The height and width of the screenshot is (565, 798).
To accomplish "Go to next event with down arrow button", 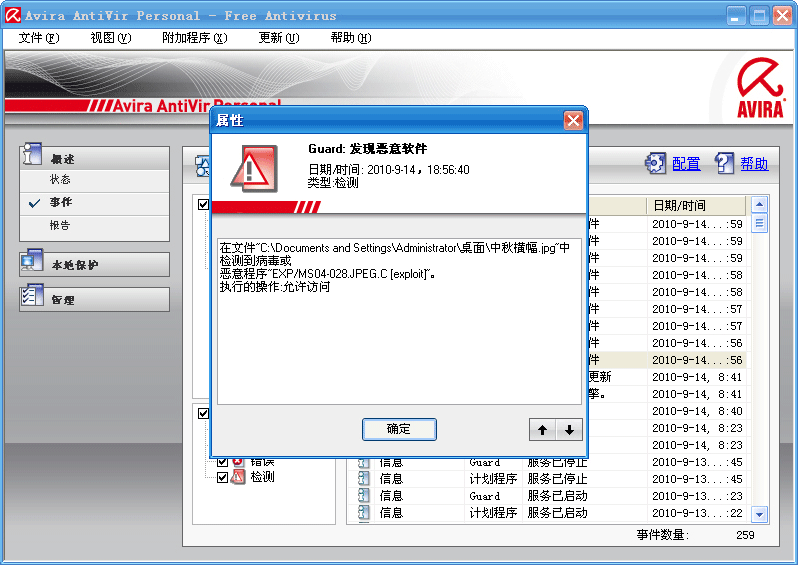I will (569, 430).
